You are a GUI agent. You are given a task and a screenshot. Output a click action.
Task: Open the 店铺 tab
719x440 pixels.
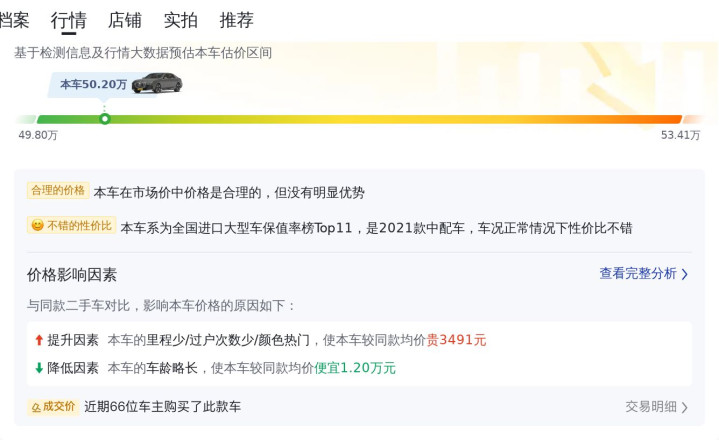(125, 20)
